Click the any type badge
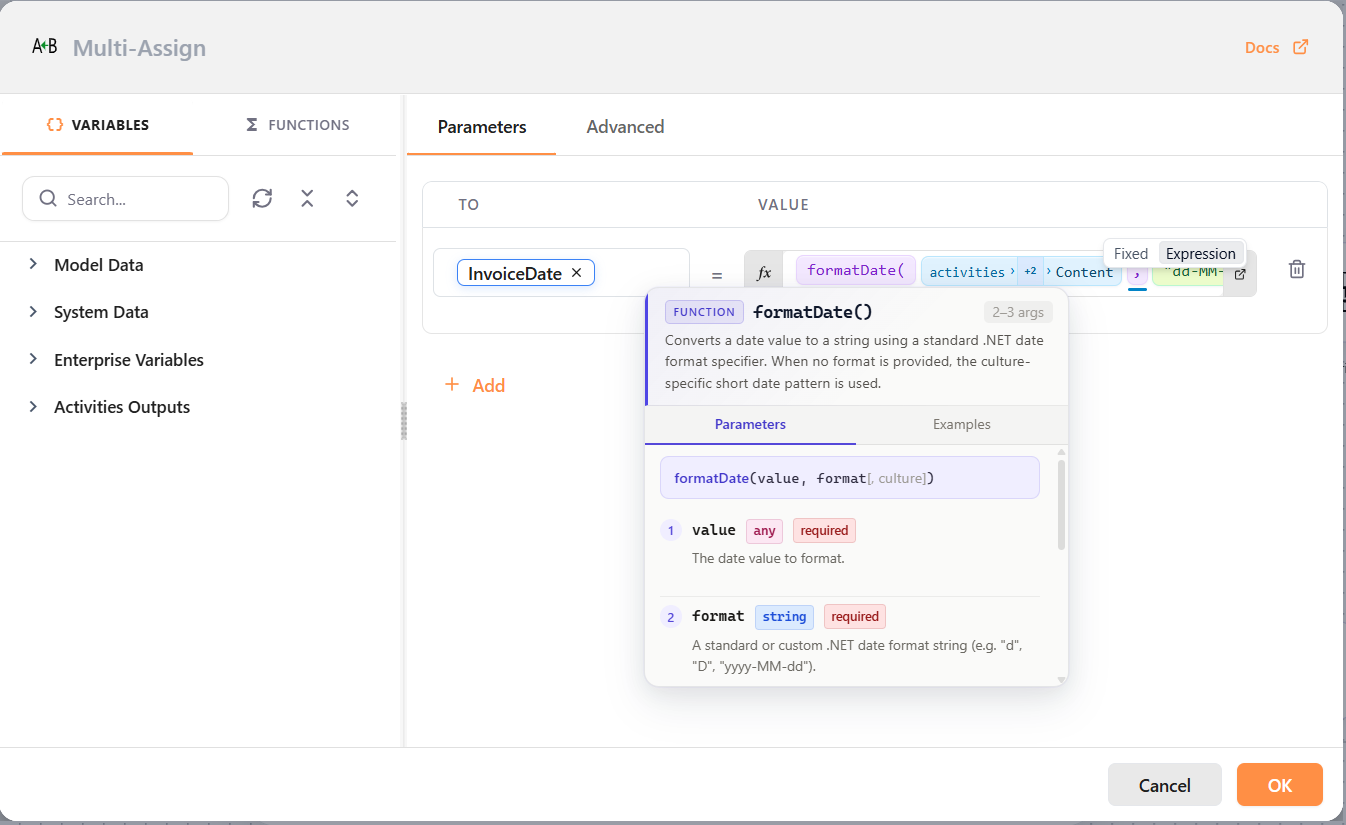This screenshot has height=825, width=1346. pyautogui.click(x=764, y=531)
